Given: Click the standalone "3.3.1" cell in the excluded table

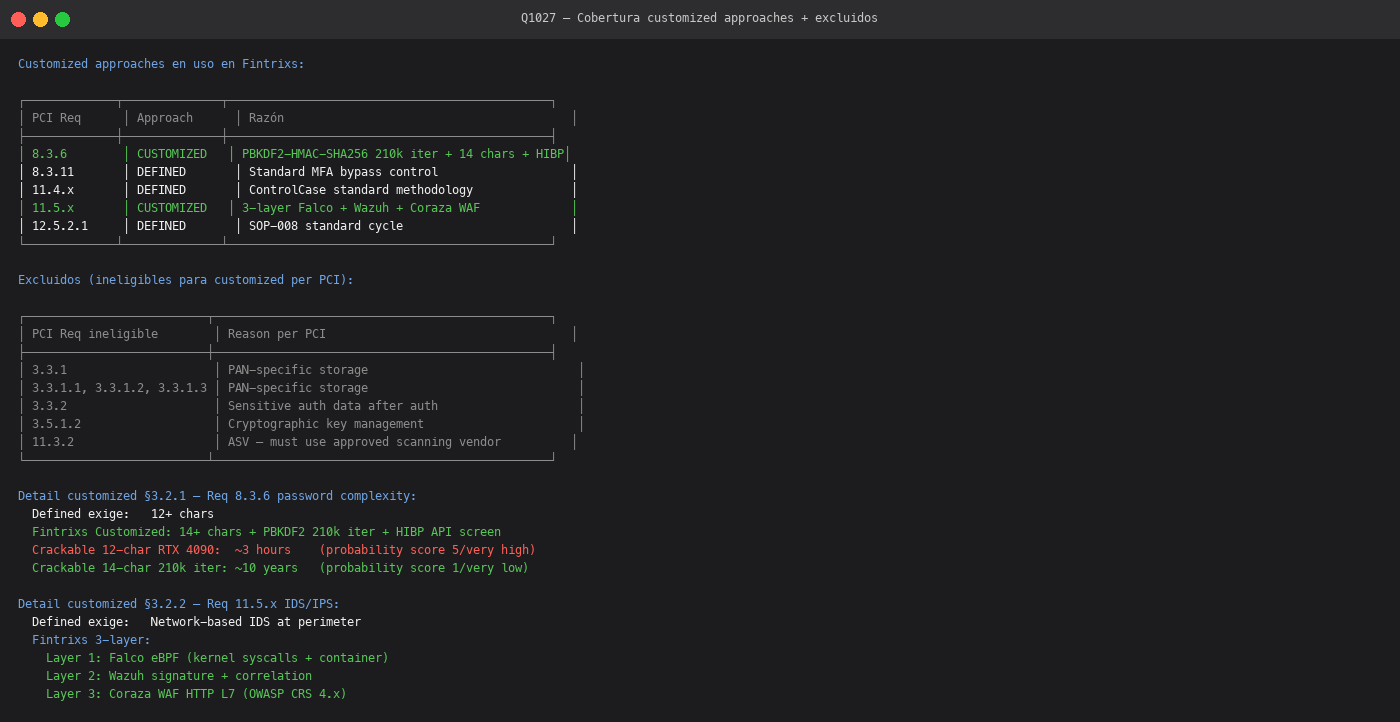Looking at the screenshot, I should (49, 370).
